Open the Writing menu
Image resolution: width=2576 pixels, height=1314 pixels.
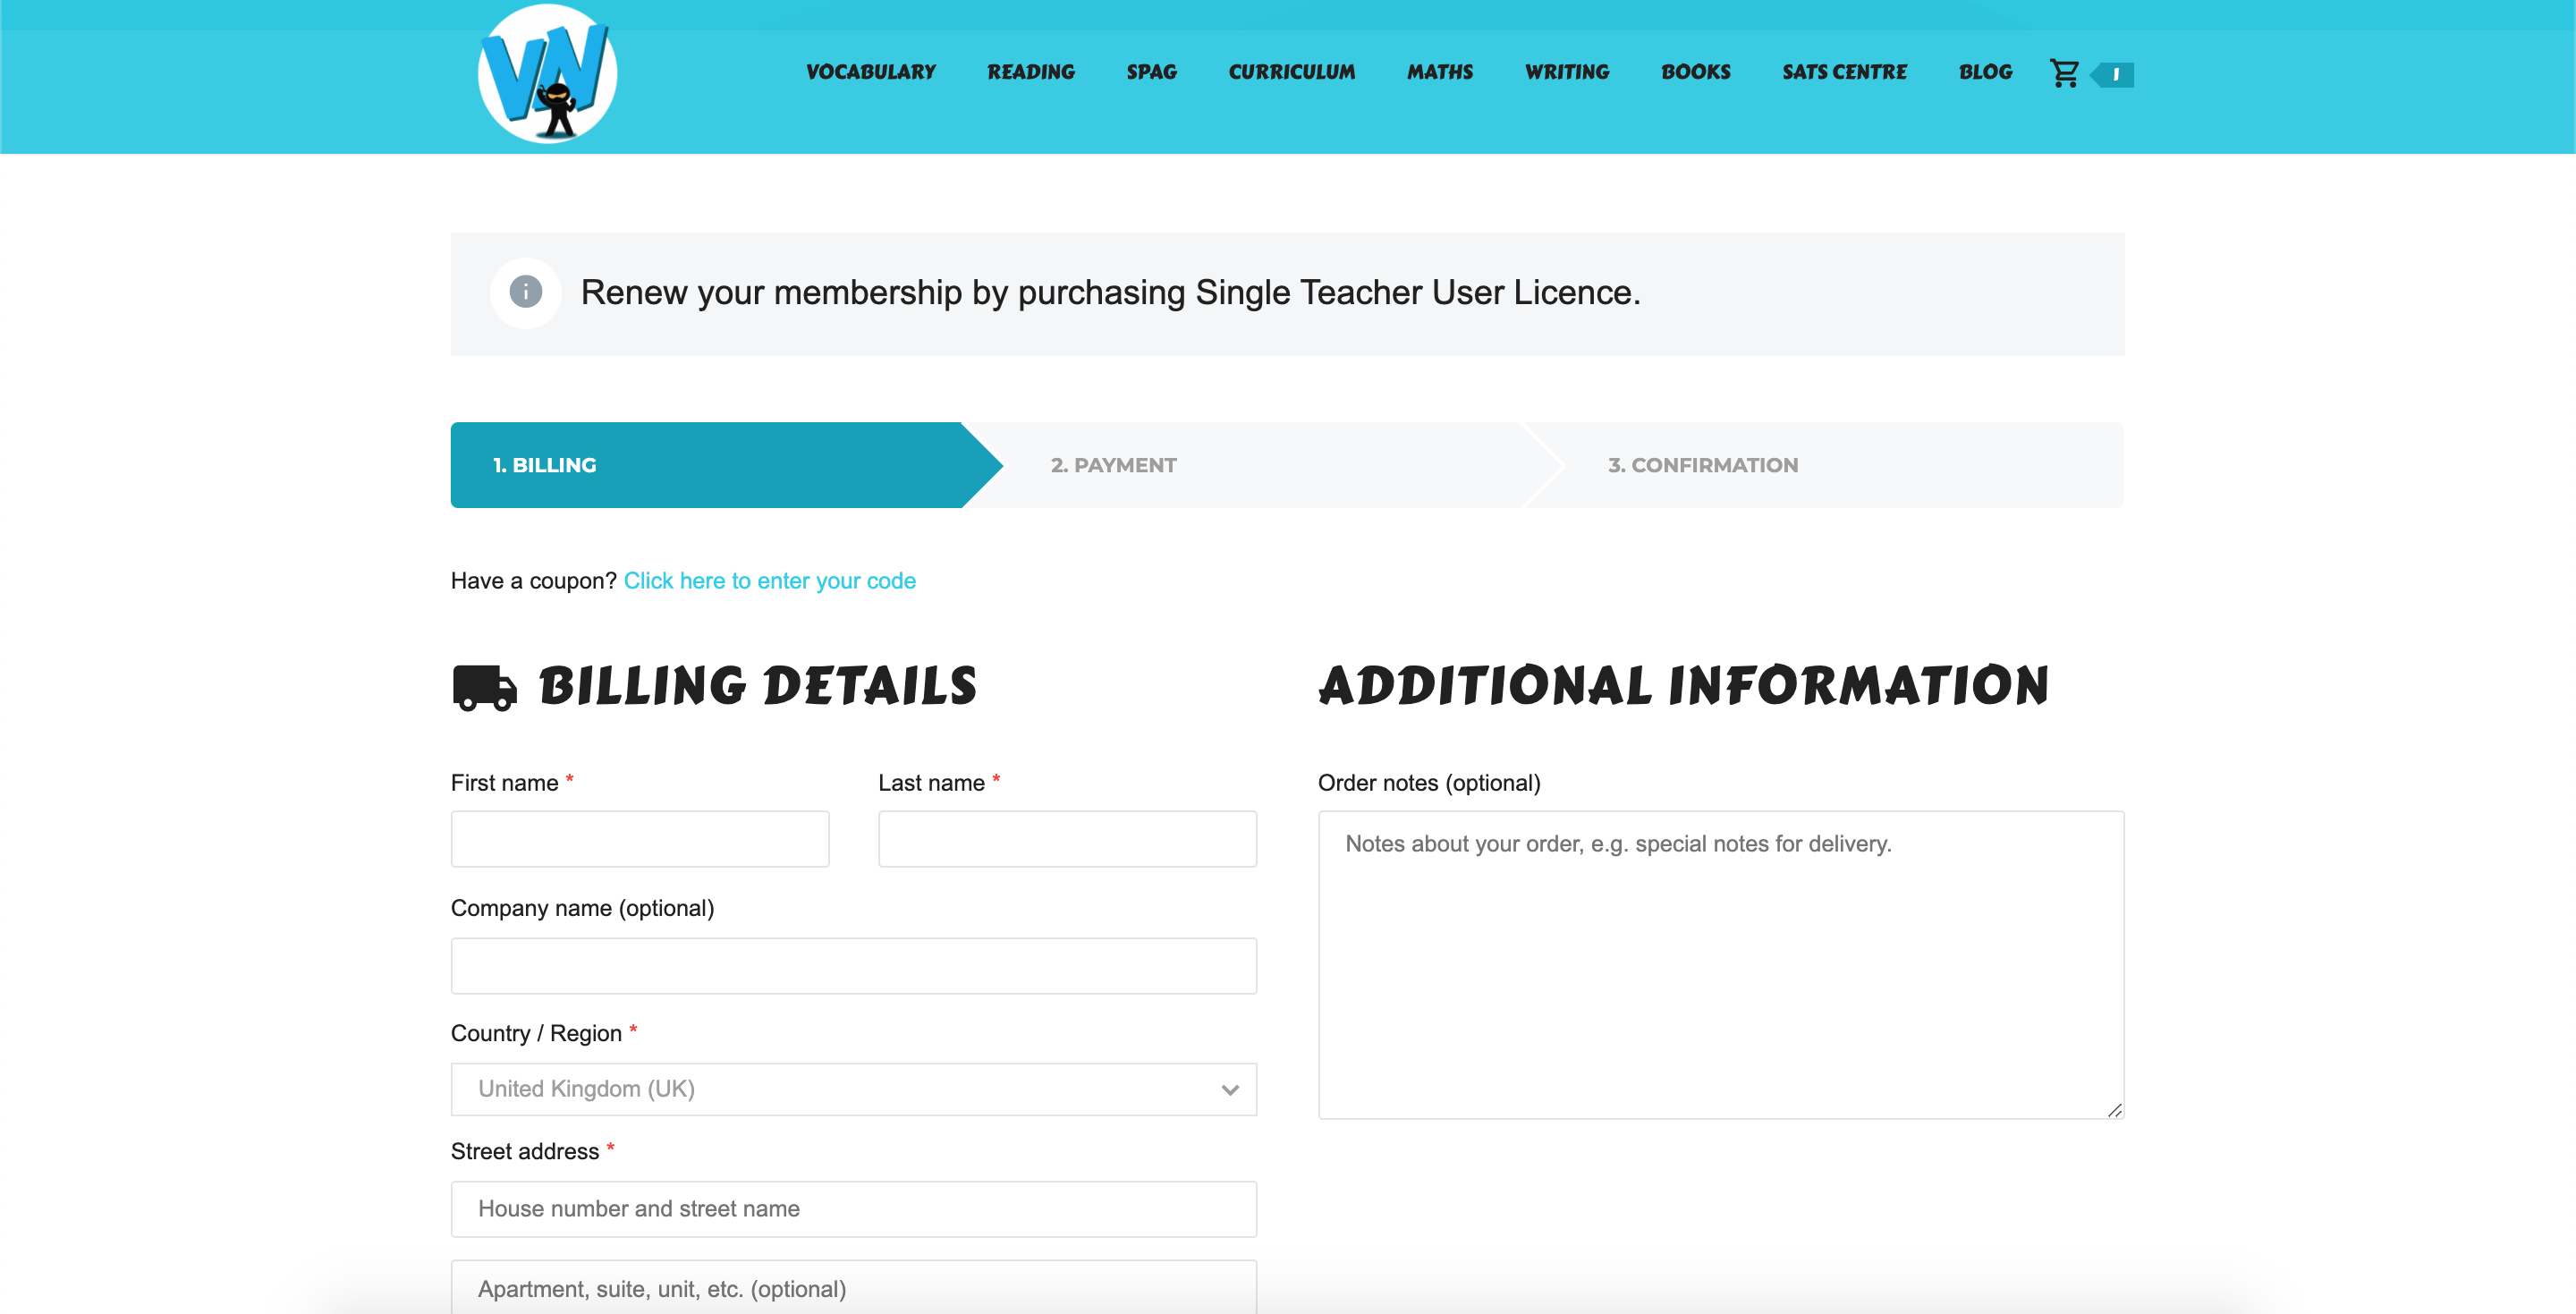coord(1566,72)
